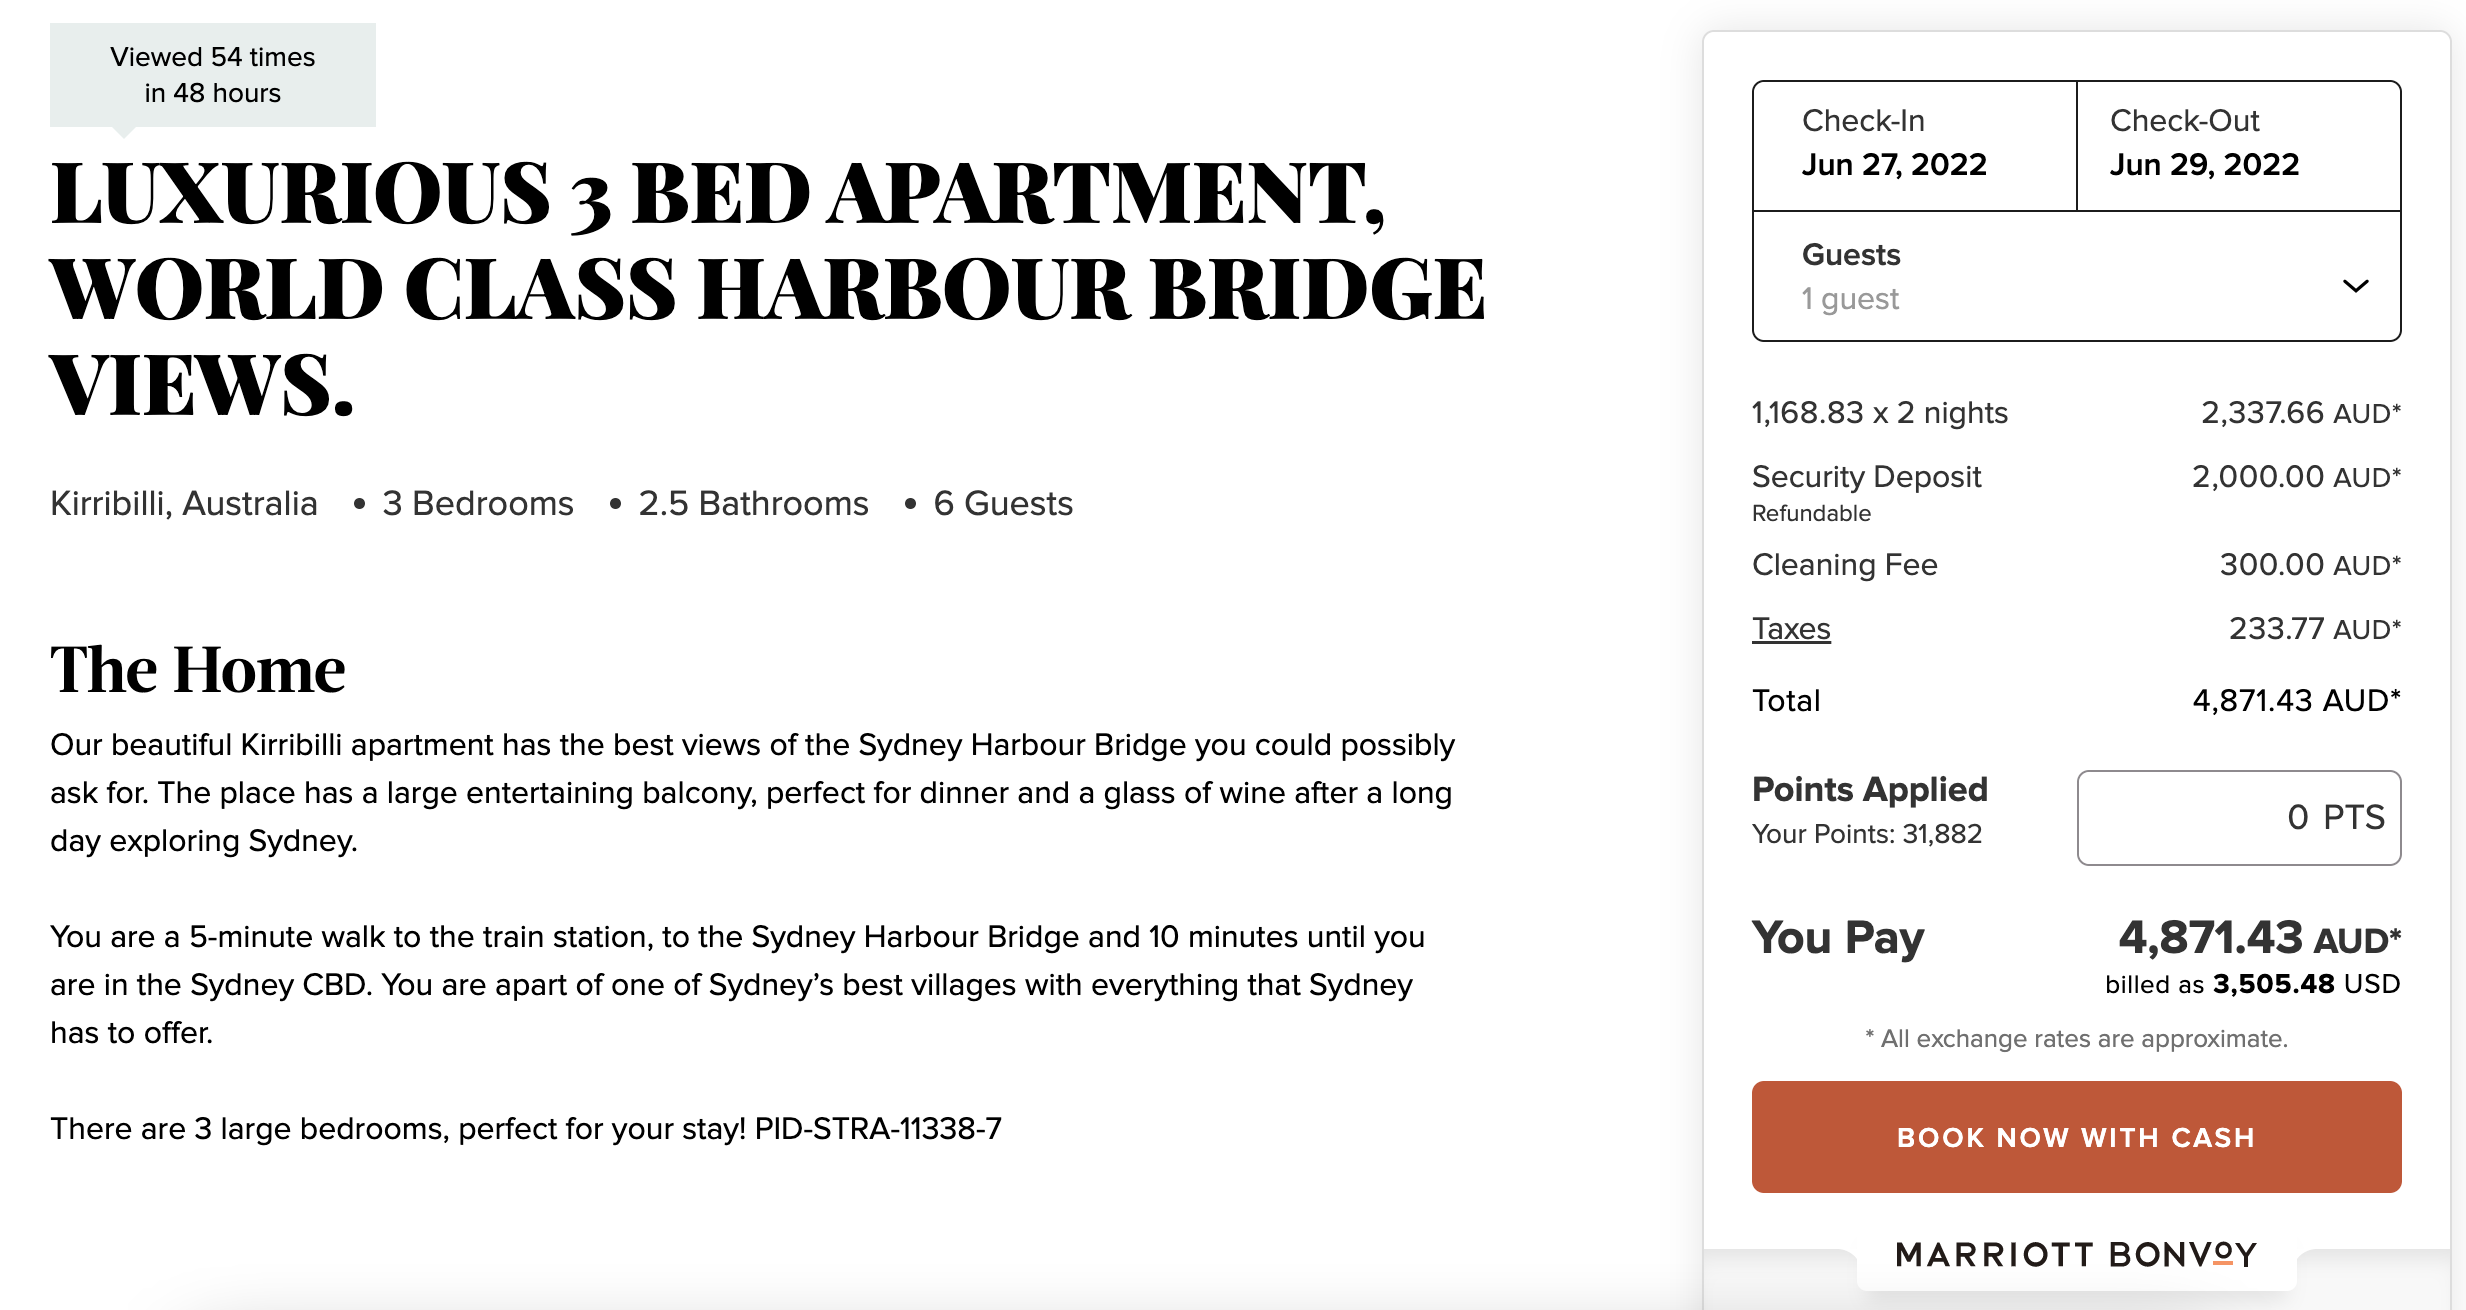
Task: Open the Check-In date field
Action: click(1914, 145)
